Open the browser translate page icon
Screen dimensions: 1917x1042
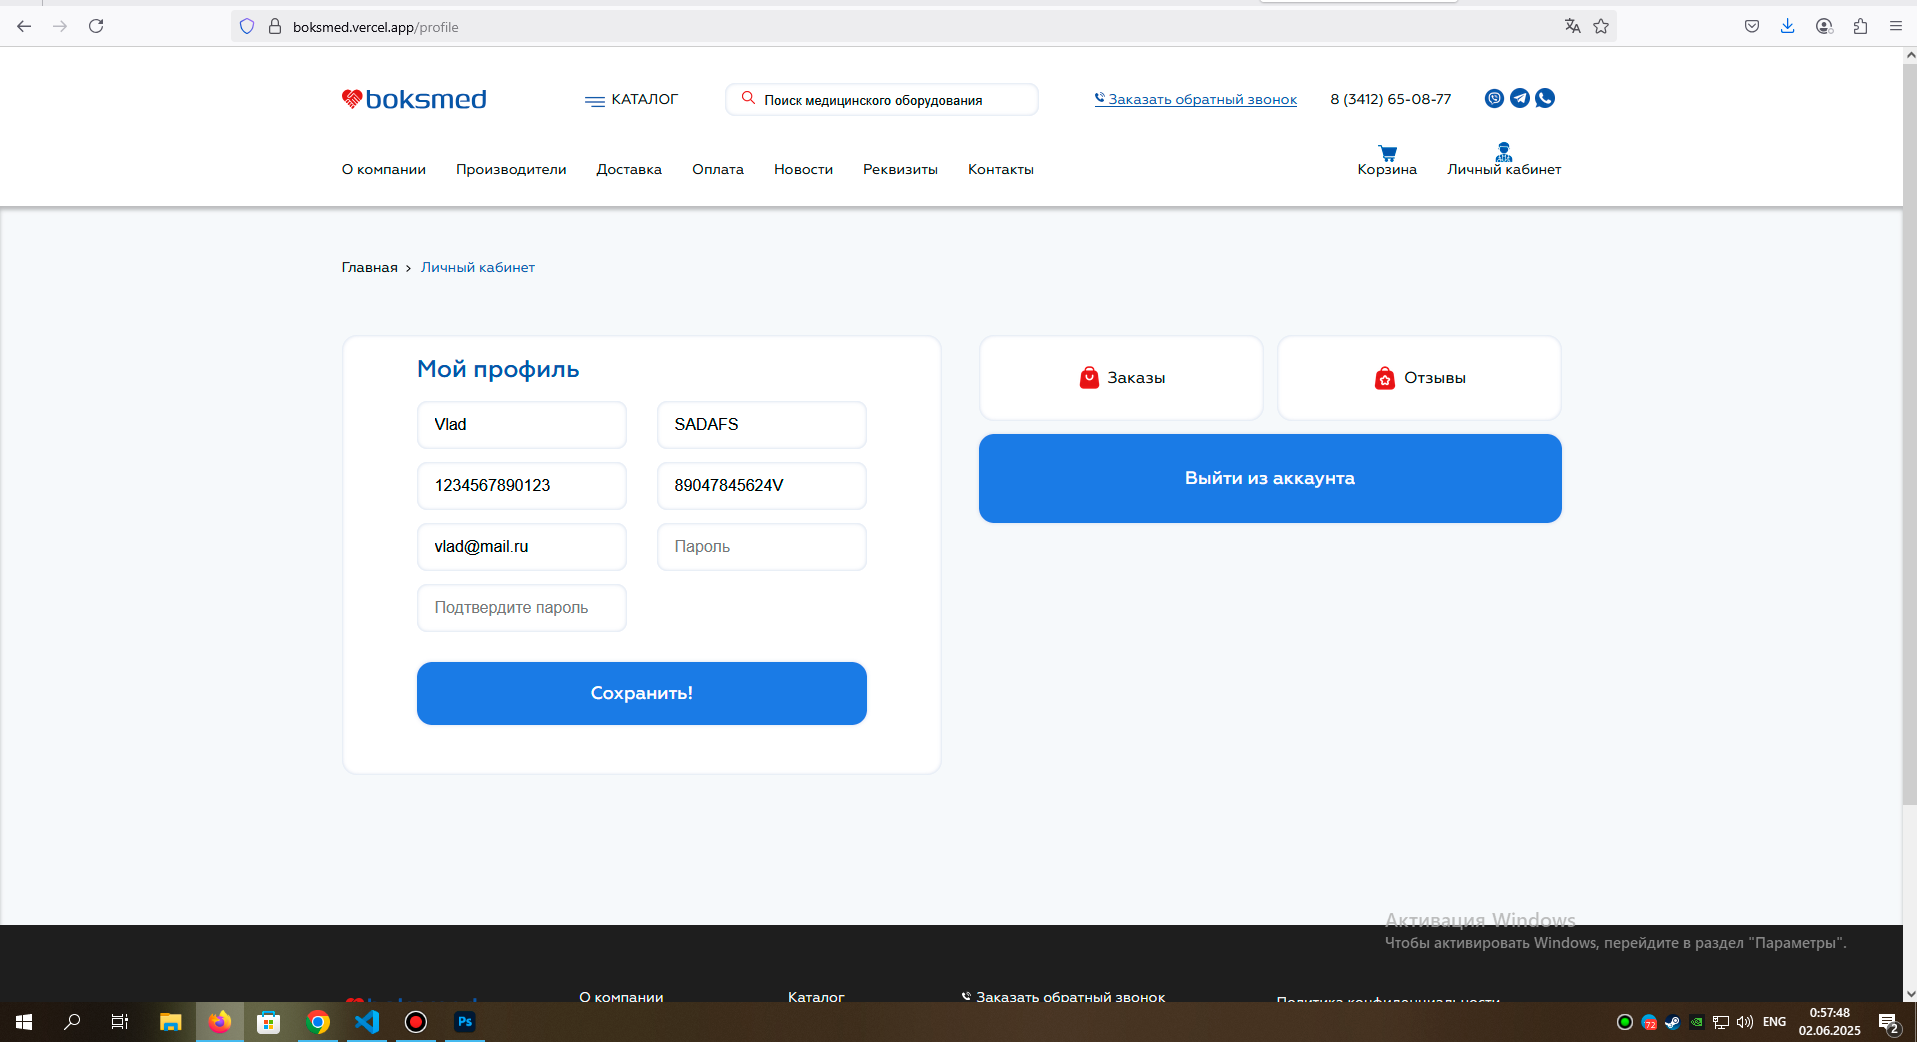(x=1572, y=26)
